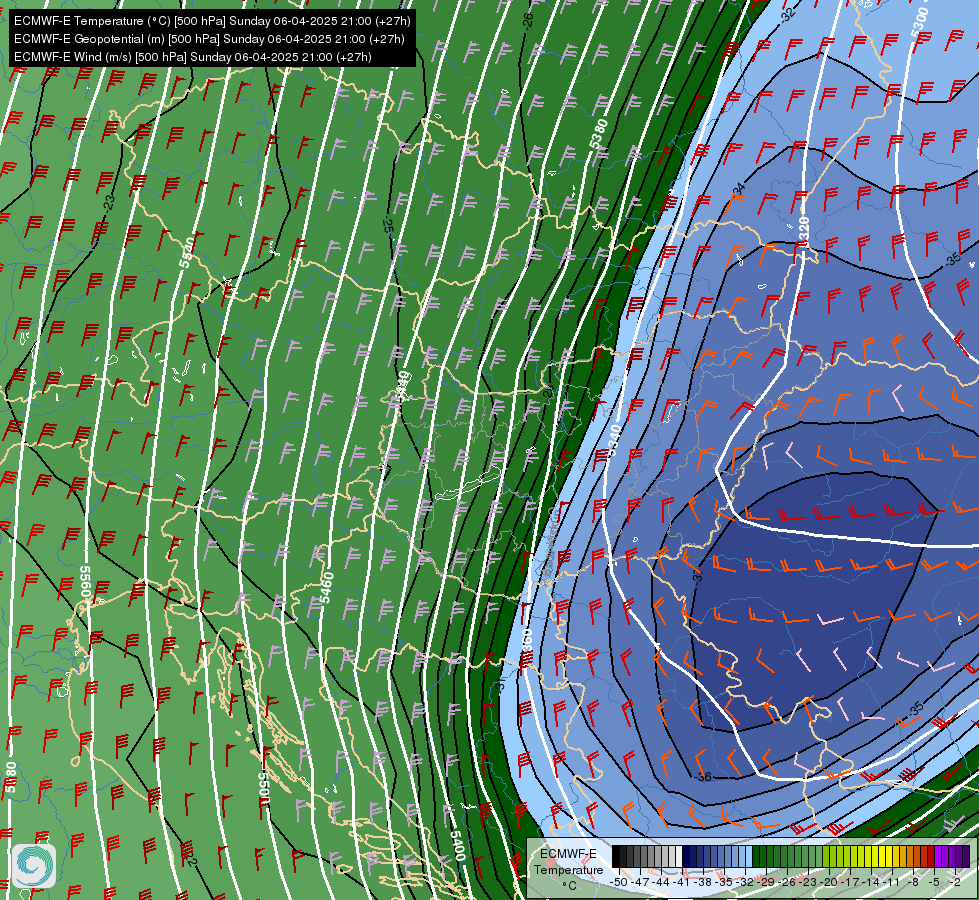The height and width of the screenshot is (900, 979).
Task: Click the 5460 geopotential contour label
Action: click(326, 588)
